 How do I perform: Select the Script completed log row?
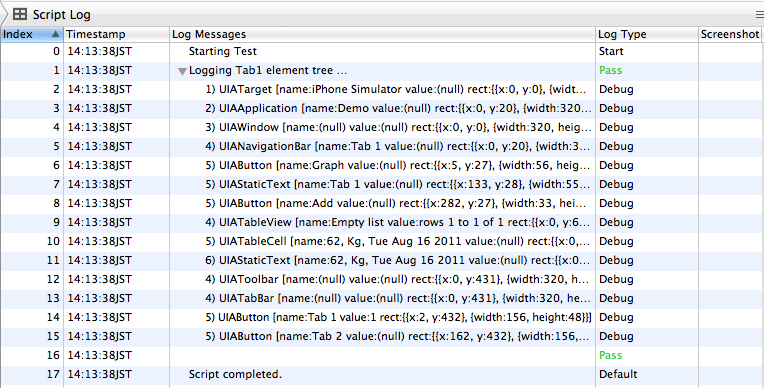point(382,374)
